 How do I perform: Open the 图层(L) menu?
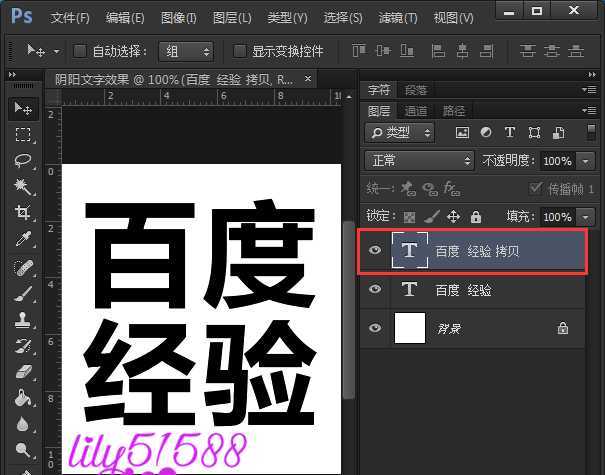tap(232, 18)
